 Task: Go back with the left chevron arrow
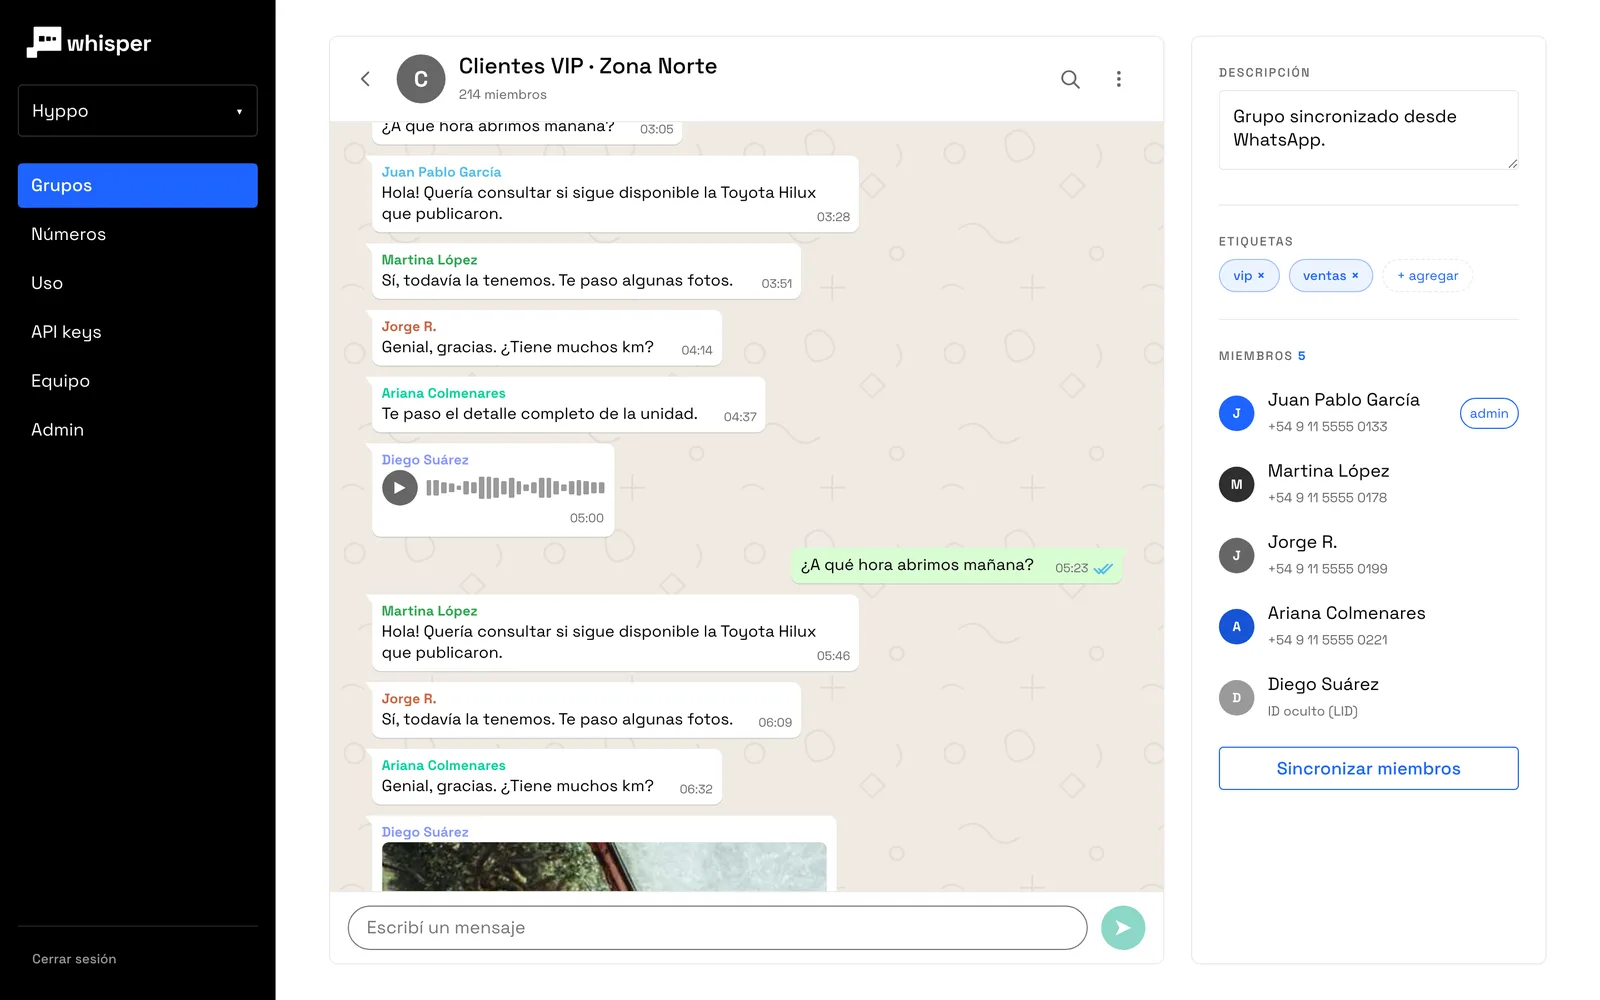(x=365, y=79)
